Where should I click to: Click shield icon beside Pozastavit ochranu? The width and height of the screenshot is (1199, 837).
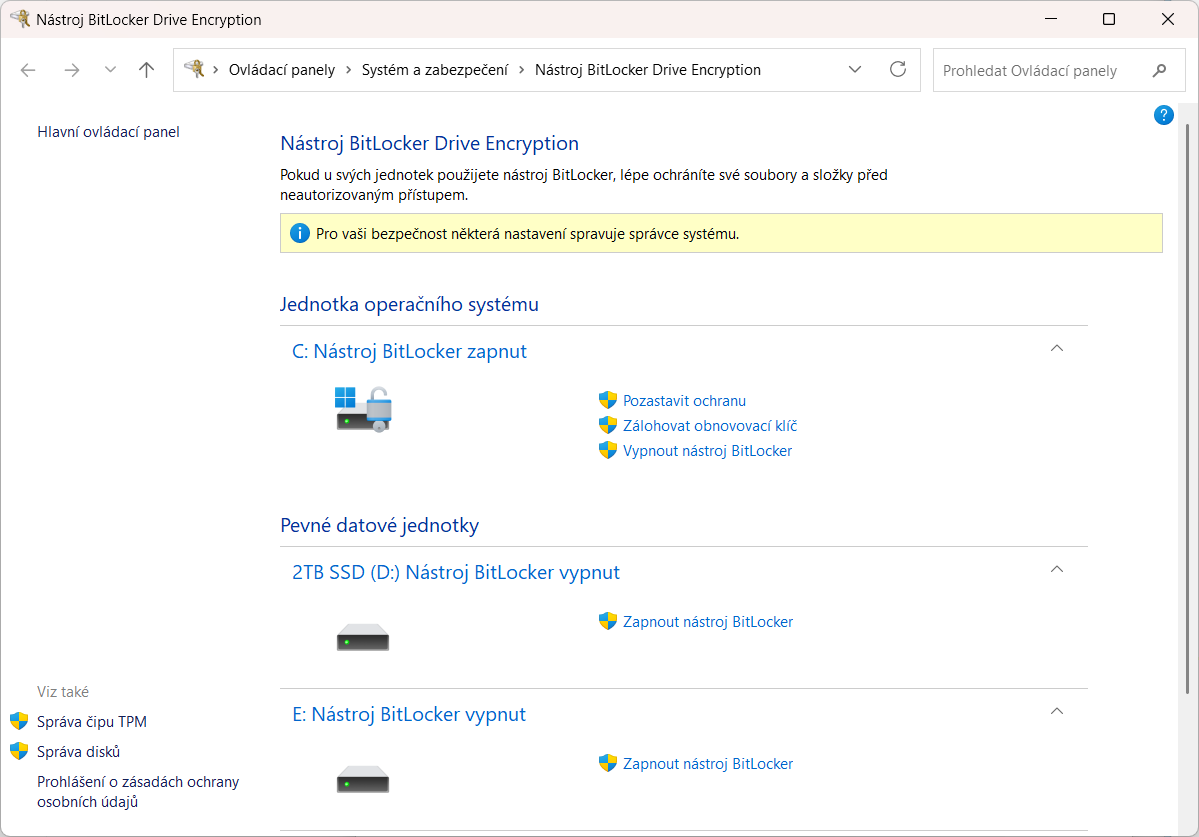click(x=608, y=400)
